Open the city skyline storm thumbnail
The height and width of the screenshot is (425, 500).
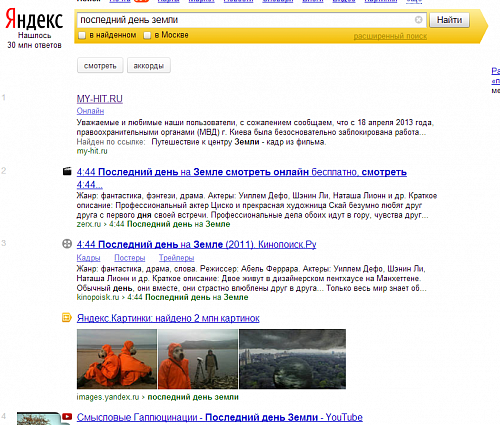point(293,359)
